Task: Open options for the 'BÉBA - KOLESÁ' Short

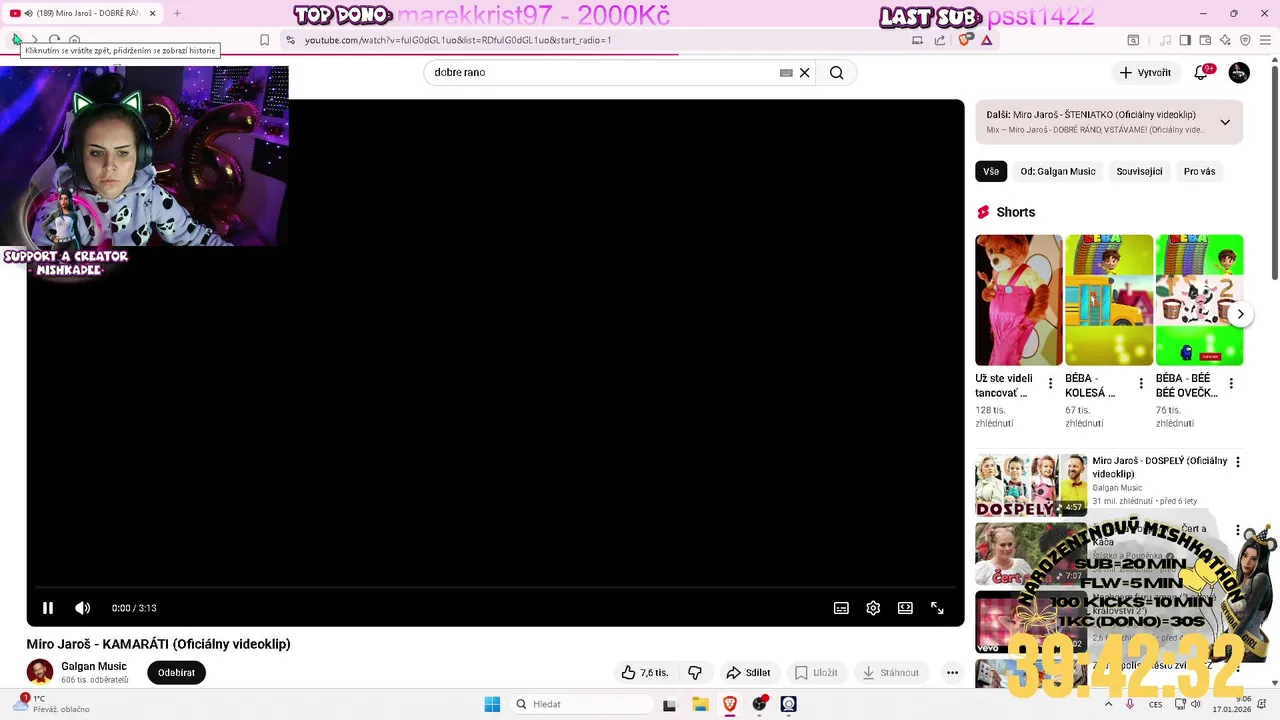Action: (1141, 384)
